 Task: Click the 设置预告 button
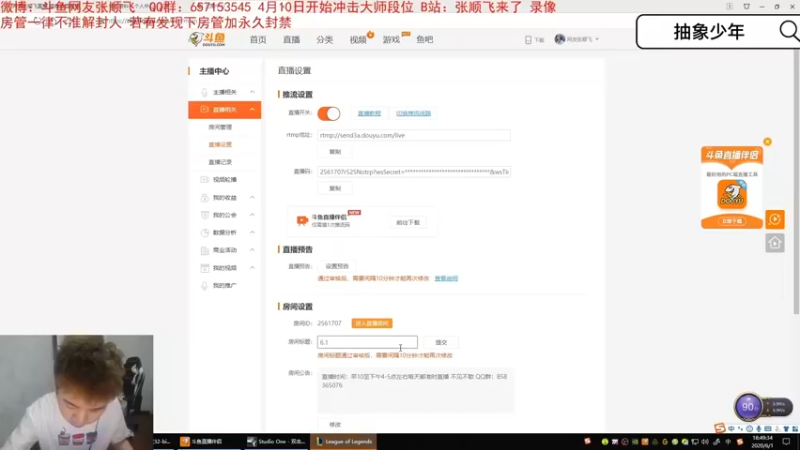pos(337,266)
